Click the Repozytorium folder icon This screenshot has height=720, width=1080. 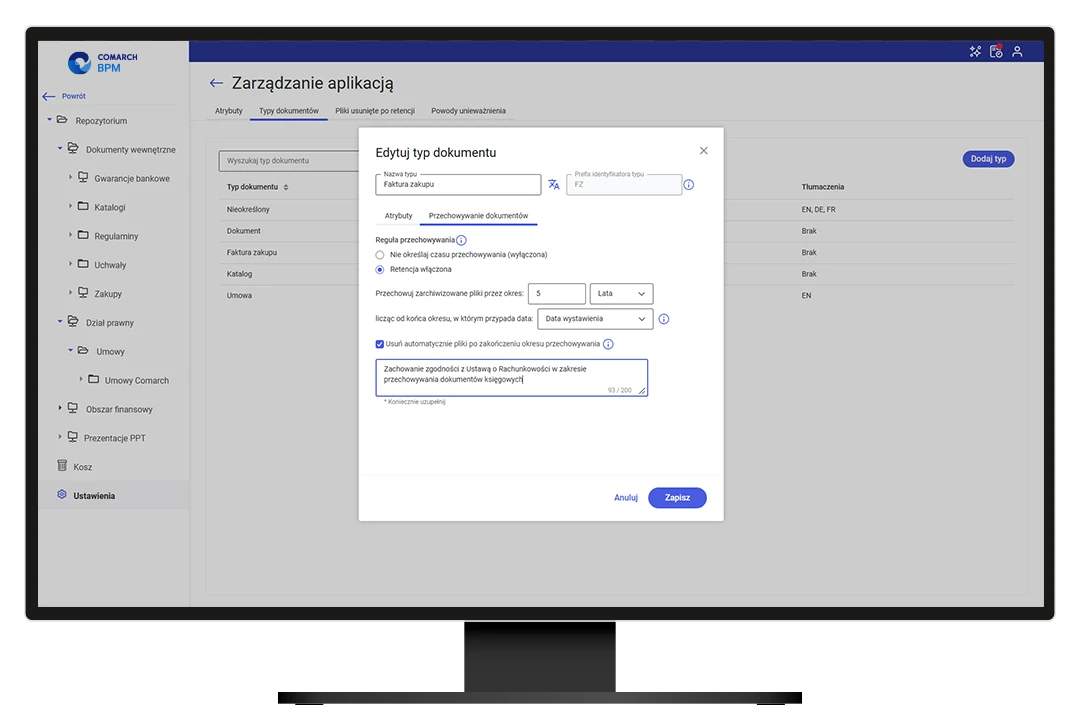coord(62,120)
